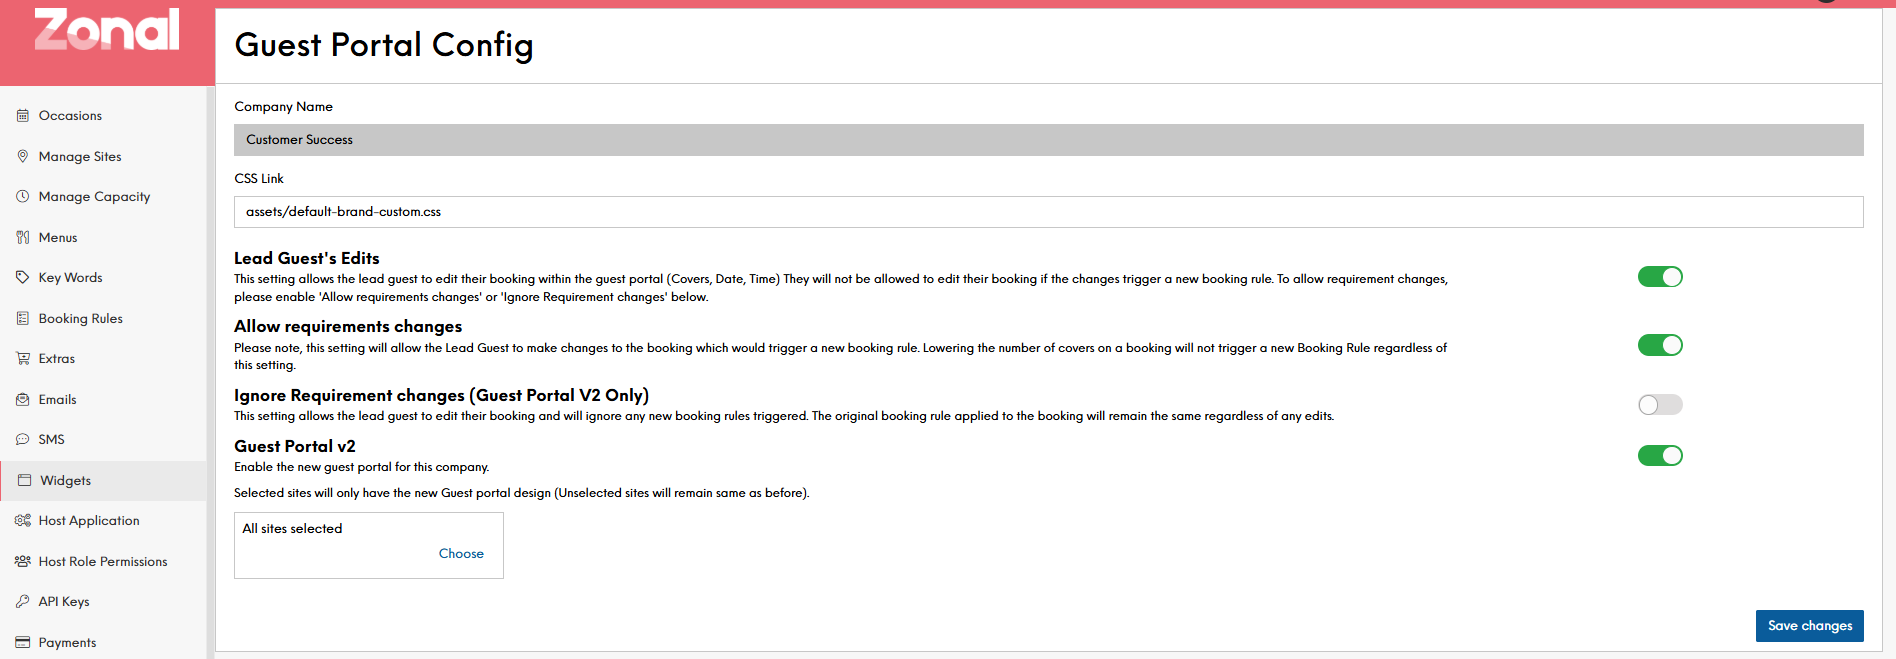Turn off Allow requirements changes switch

[1660, 345]
